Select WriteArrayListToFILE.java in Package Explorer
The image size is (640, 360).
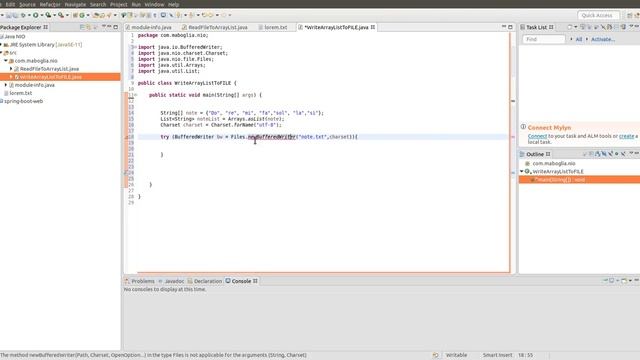[x=51, y=77]
